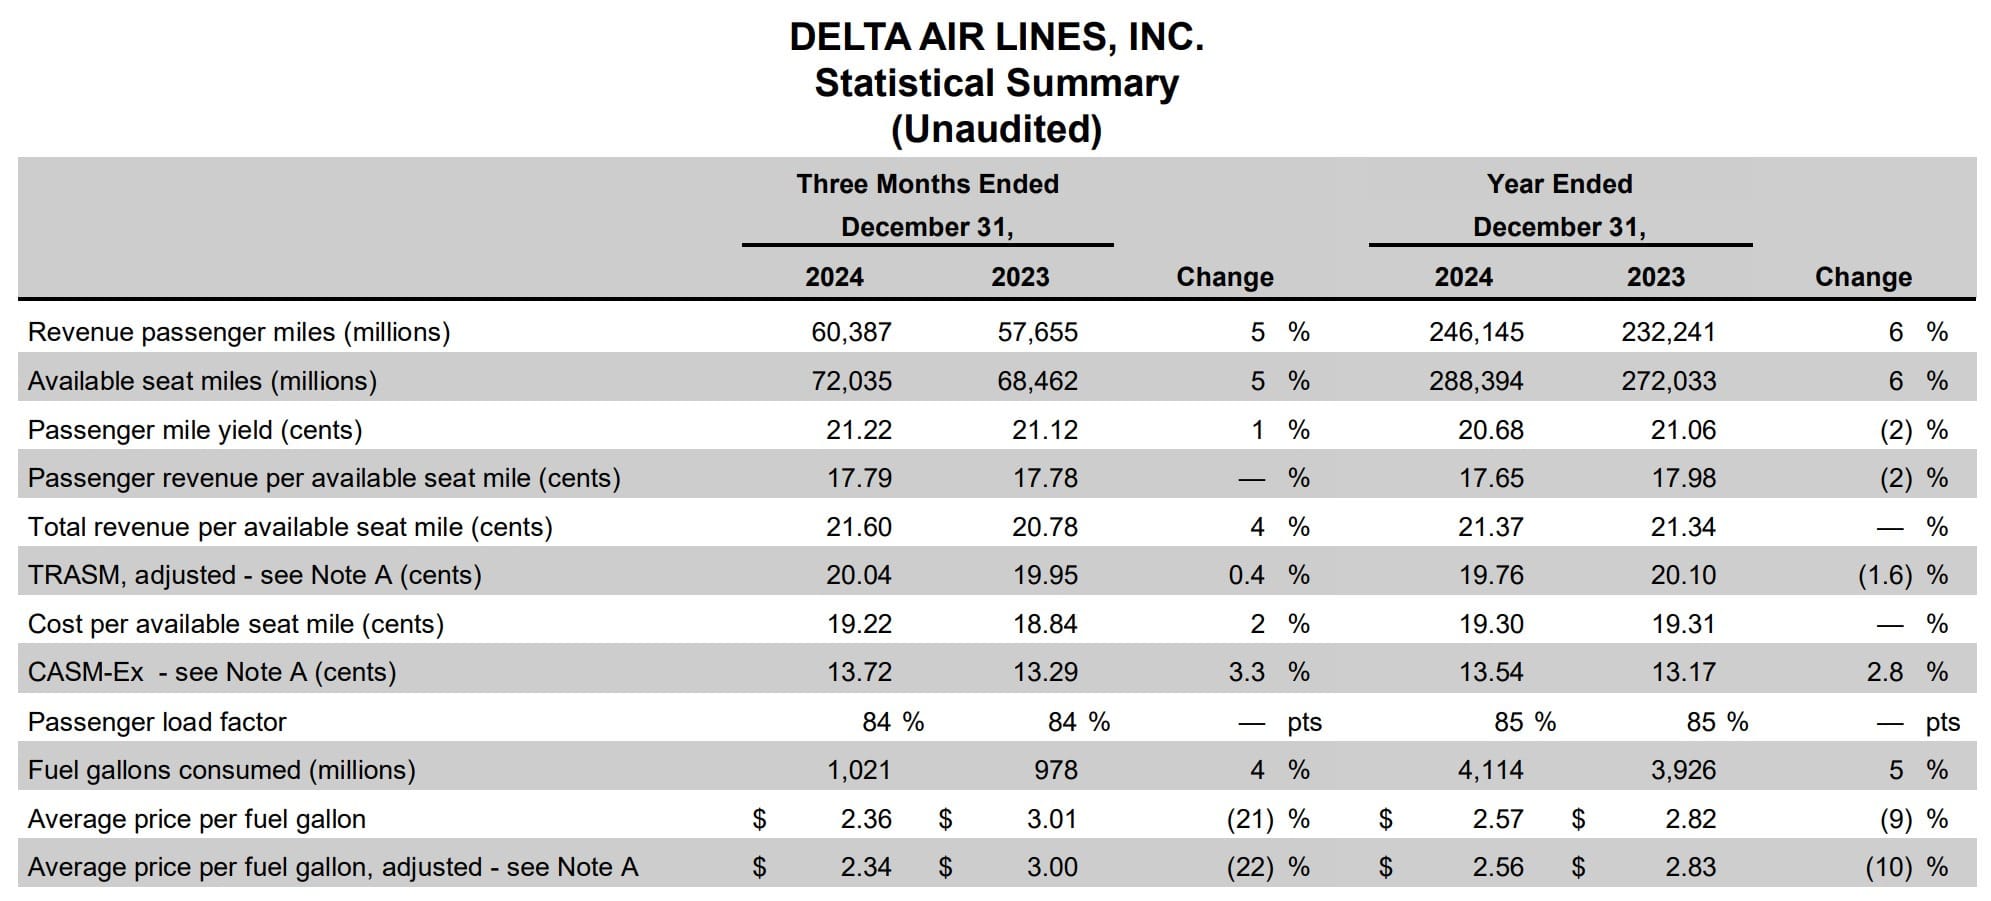This screenshot has width=1991, height=901.
Task: Select the "Year Ended" column header
Action: [1559, 184]
